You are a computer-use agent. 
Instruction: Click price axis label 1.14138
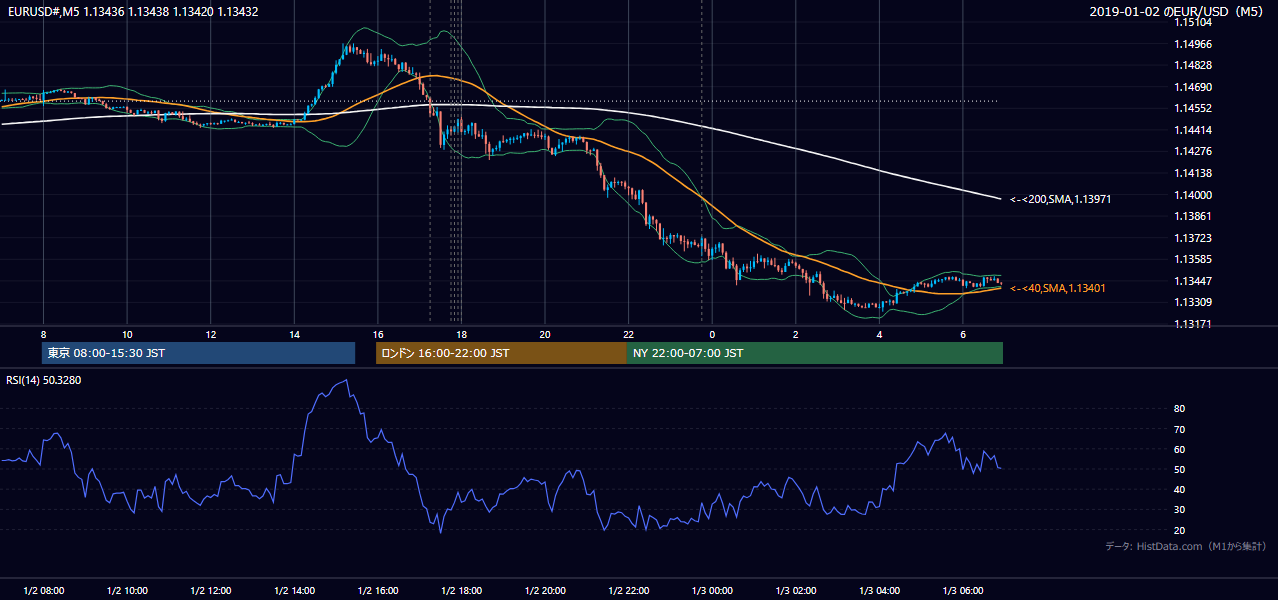point(1193,173)
